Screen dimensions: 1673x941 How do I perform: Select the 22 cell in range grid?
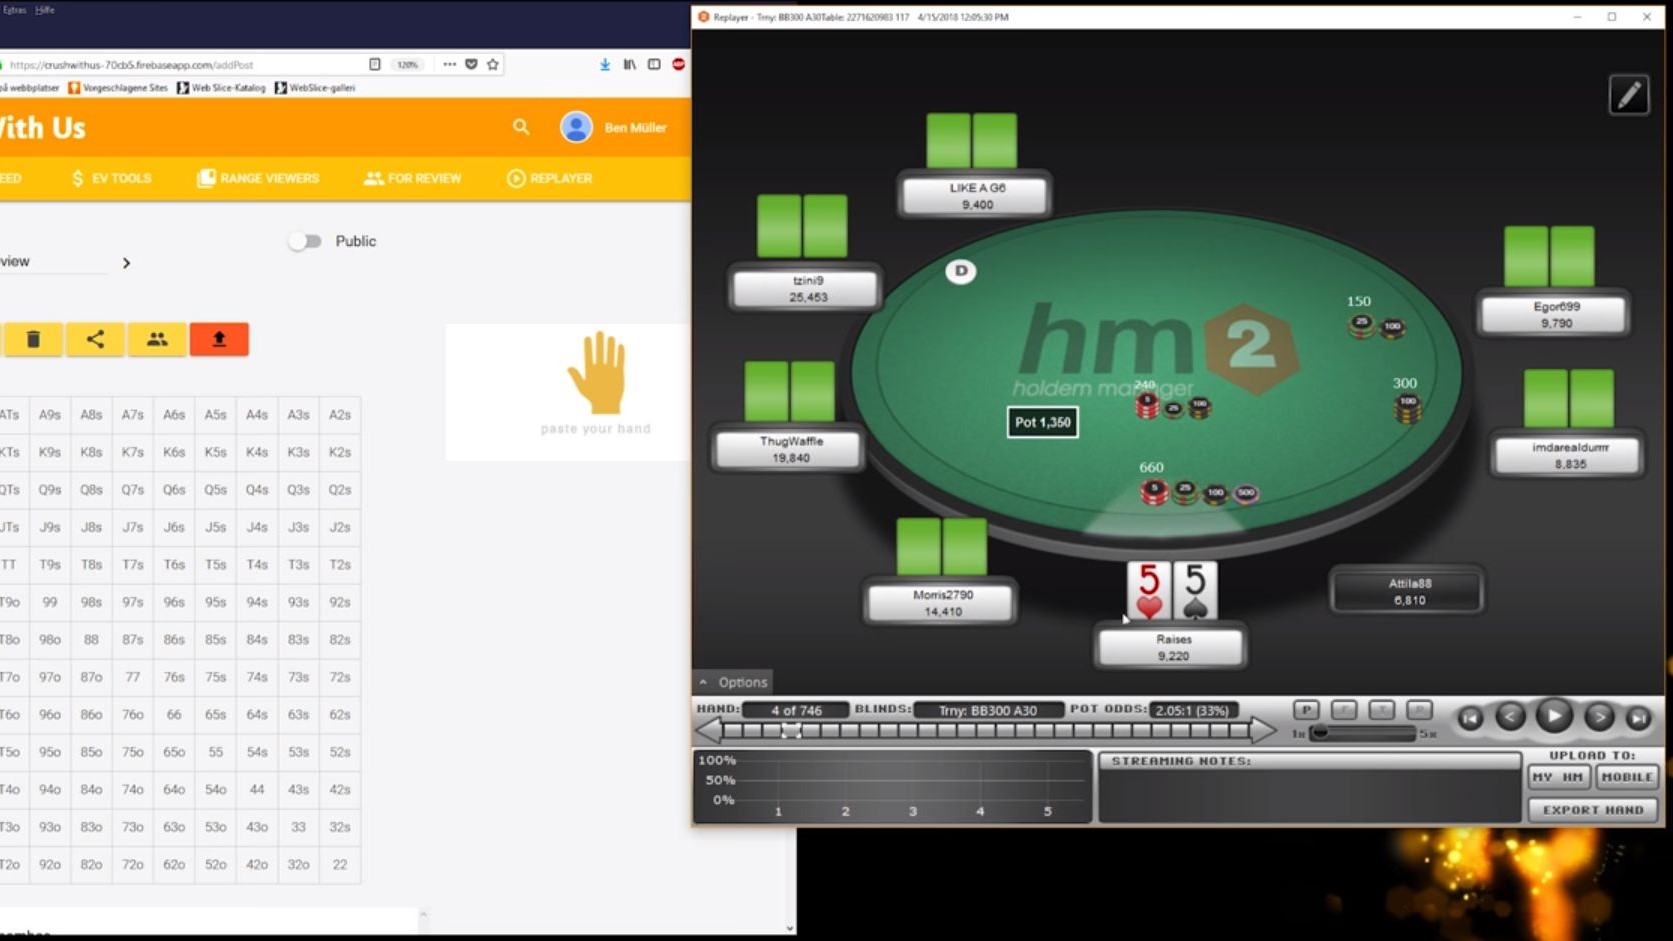coord(340,865)
